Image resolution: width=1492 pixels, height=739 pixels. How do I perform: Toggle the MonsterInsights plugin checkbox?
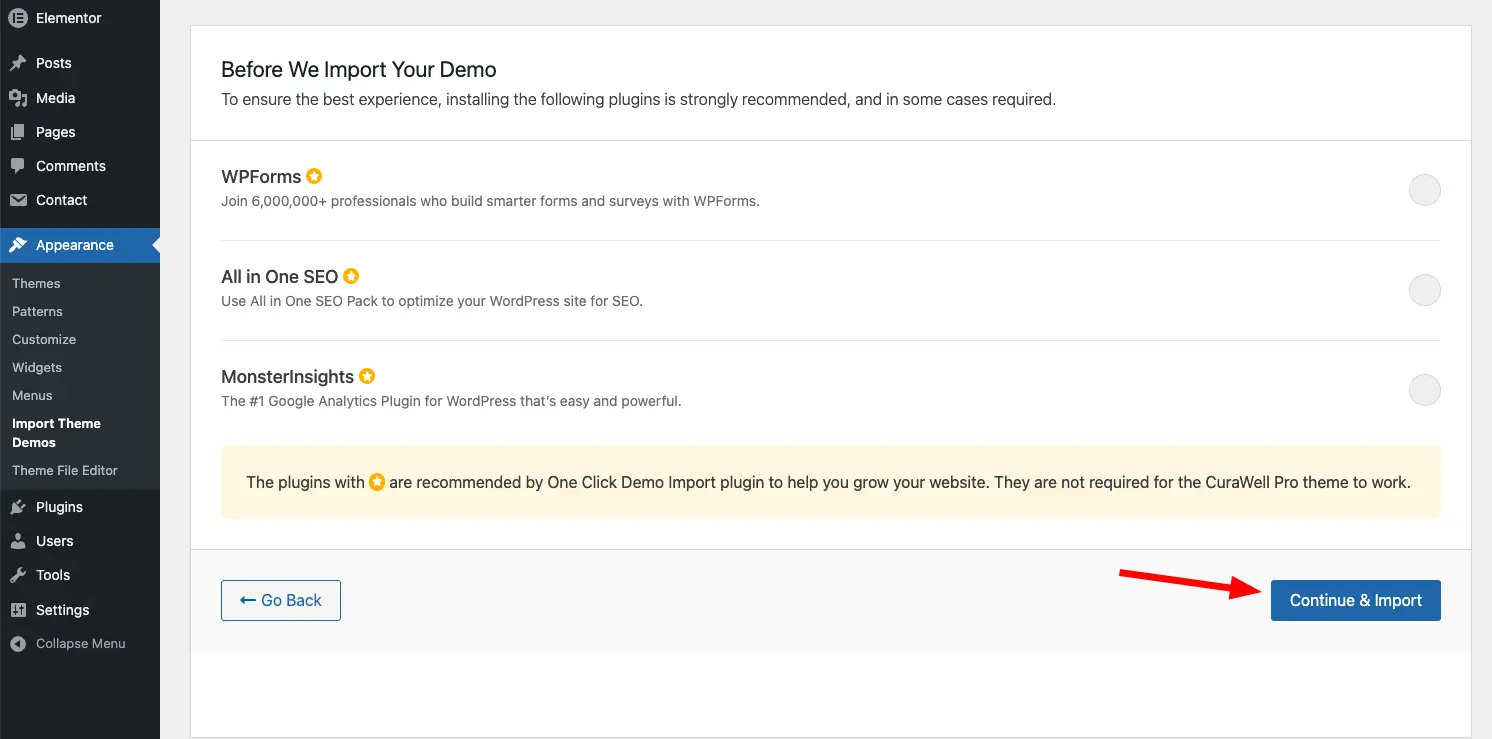[1424, 390]
